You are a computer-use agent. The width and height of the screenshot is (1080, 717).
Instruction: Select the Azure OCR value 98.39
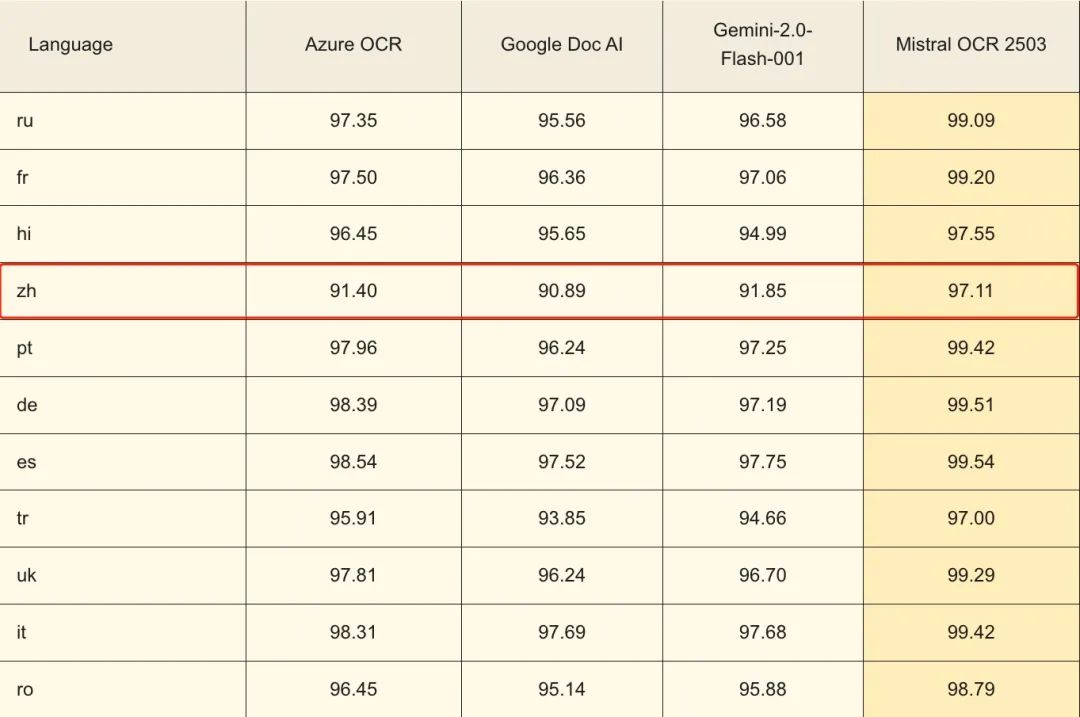tap(353, 405)
